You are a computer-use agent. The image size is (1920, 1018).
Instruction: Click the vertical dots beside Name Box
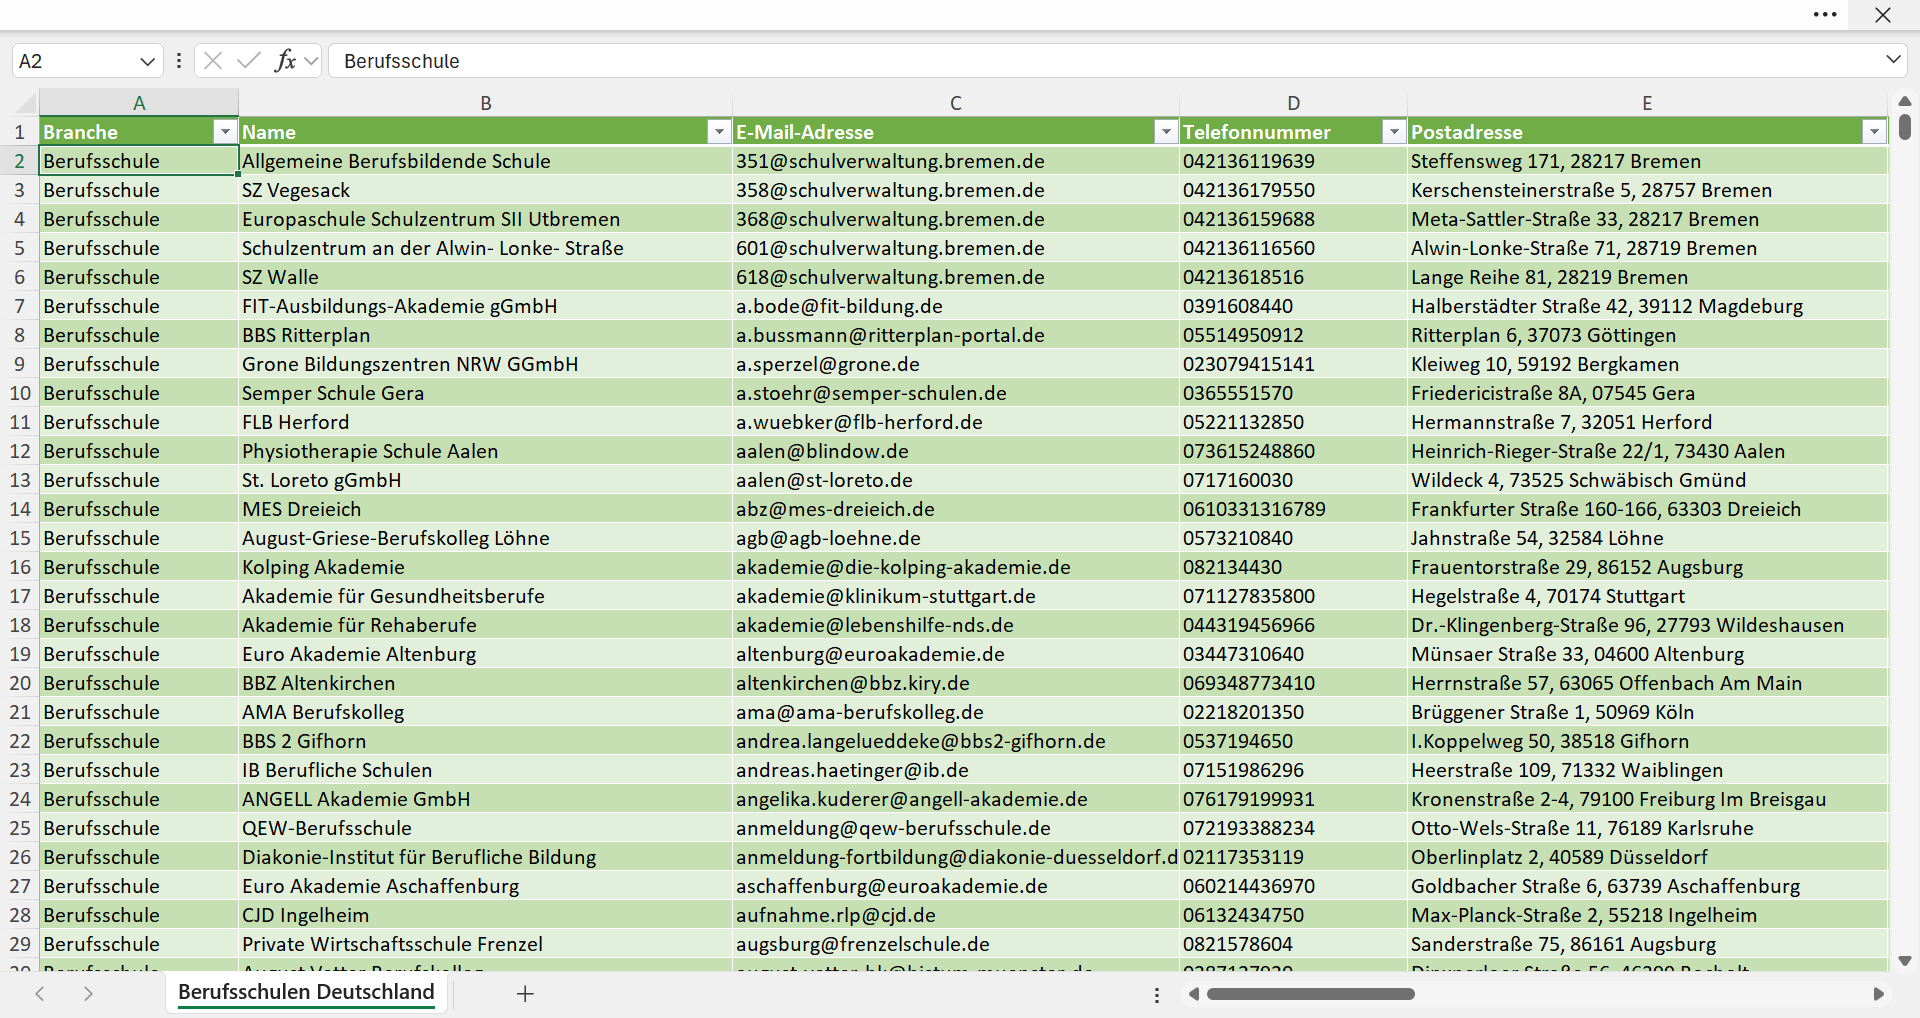pyautogui.click(x=179, y=61)
